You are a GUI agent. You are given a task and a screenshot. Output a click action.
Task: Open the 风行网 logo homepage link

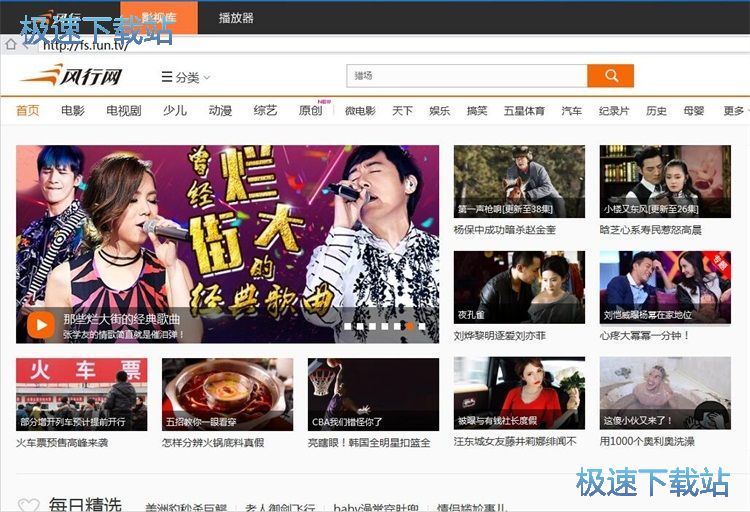pos(72,76)
